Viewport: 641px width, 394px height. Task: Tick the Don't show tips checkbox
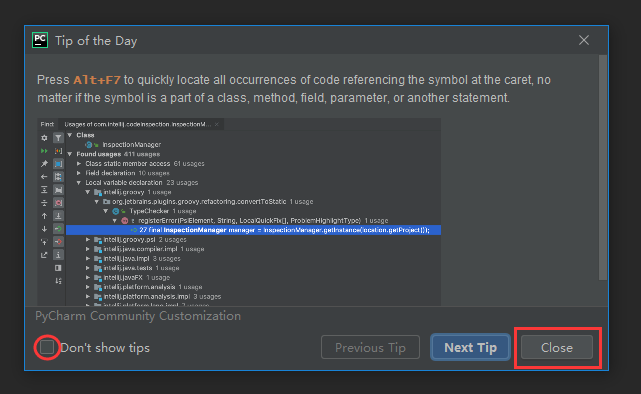47,347
